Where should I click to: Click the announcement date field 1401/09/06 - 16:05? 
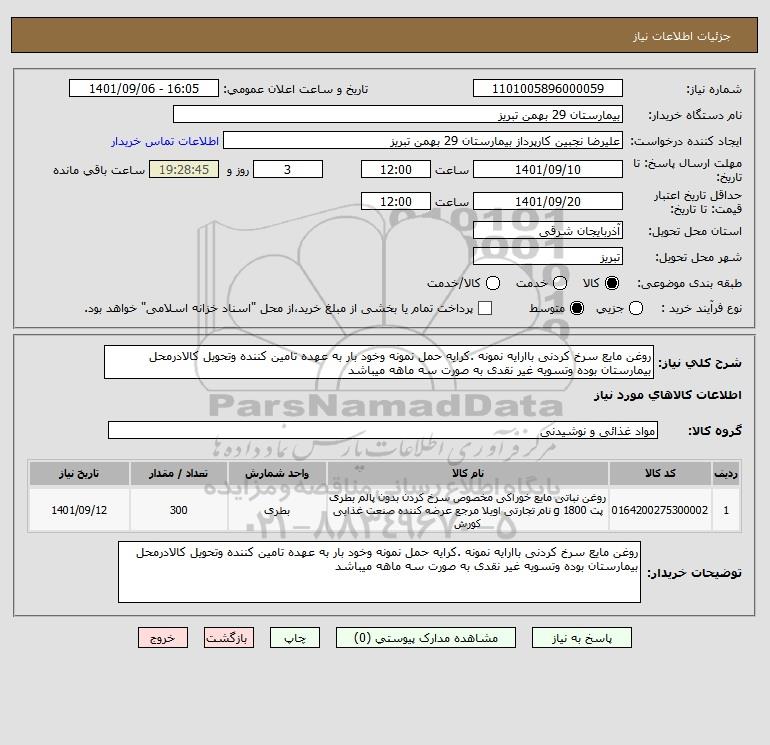144,89
